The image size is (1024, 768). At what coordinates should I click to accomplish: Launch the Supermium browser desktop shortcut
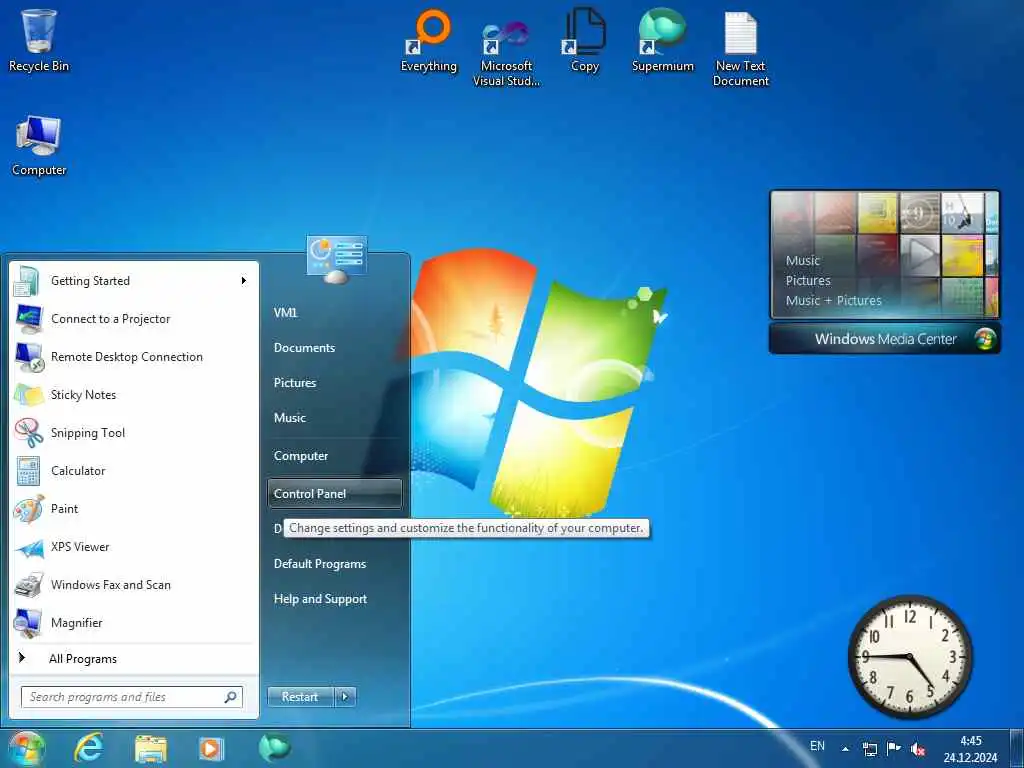point(662,40)
